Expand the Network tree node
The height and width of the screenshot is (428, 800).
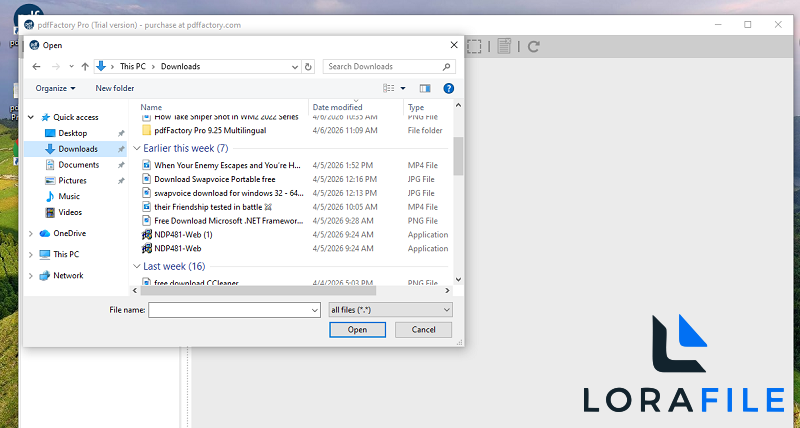[x=31, y=275]
